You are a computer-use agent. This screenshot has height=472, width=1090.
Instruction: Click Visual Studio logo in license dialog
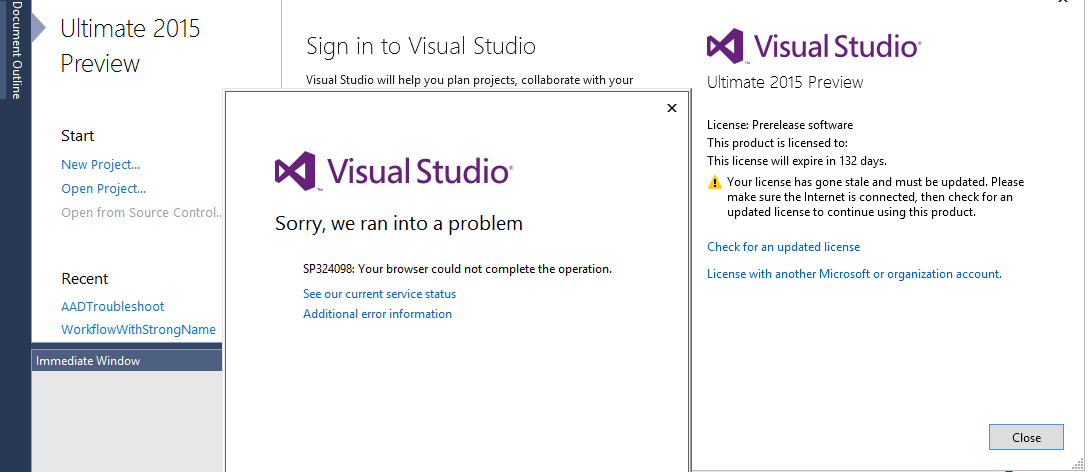(x=814, y=47)
